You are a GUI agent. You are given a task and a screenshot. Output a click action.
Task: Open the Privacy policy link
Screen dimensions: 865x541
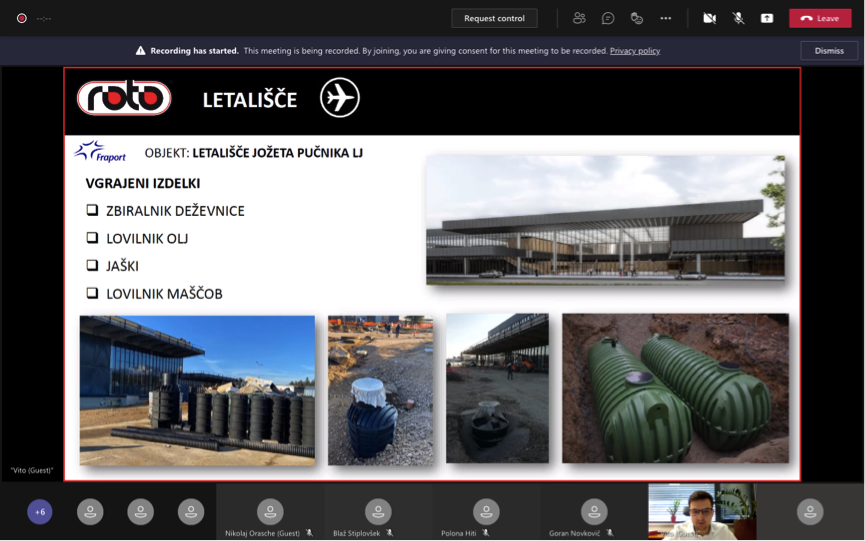(635, 51)
